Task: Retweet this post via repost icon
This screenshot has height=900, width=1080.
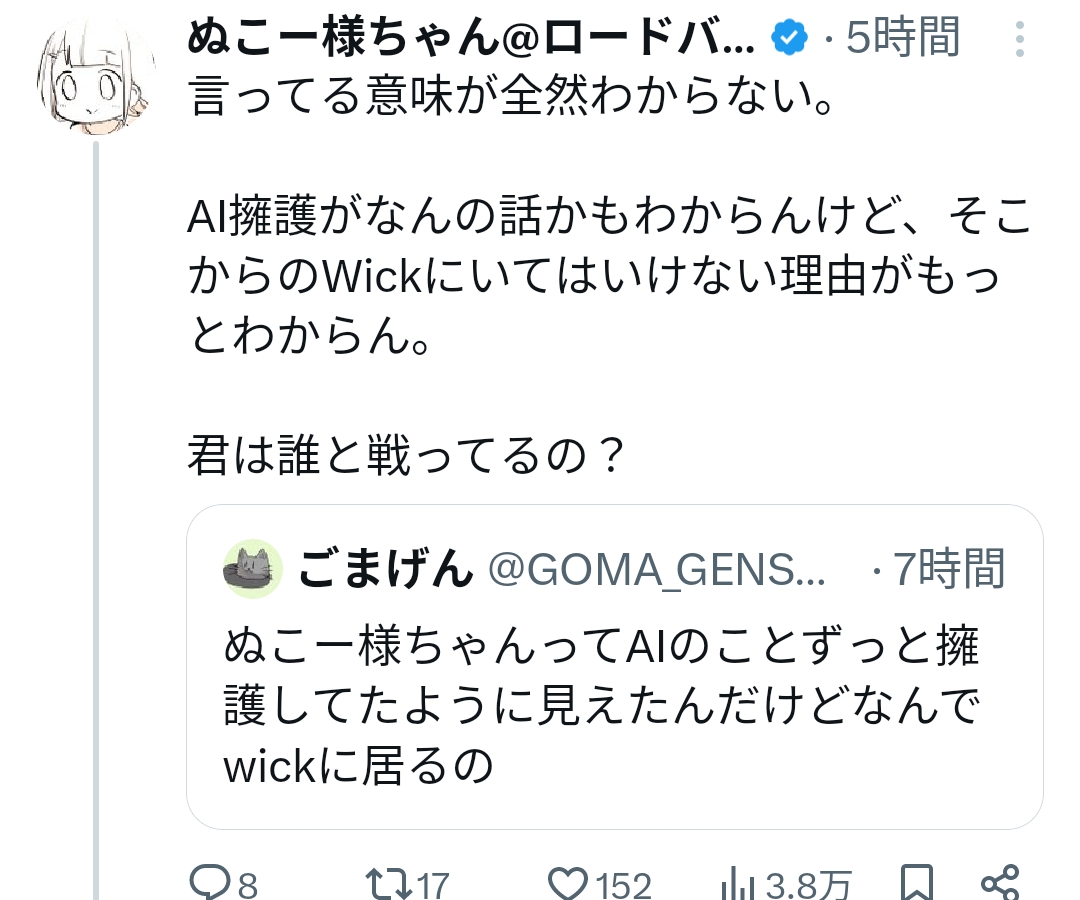Action: 384,882
